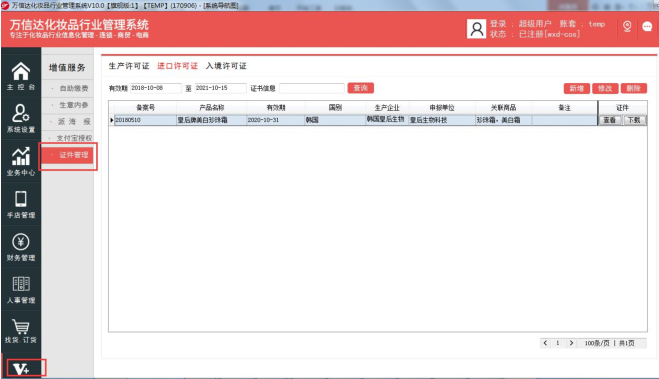659x379 pixels.
Task: Select the 生产许可证 tab
Action: [x=129, y=66]
